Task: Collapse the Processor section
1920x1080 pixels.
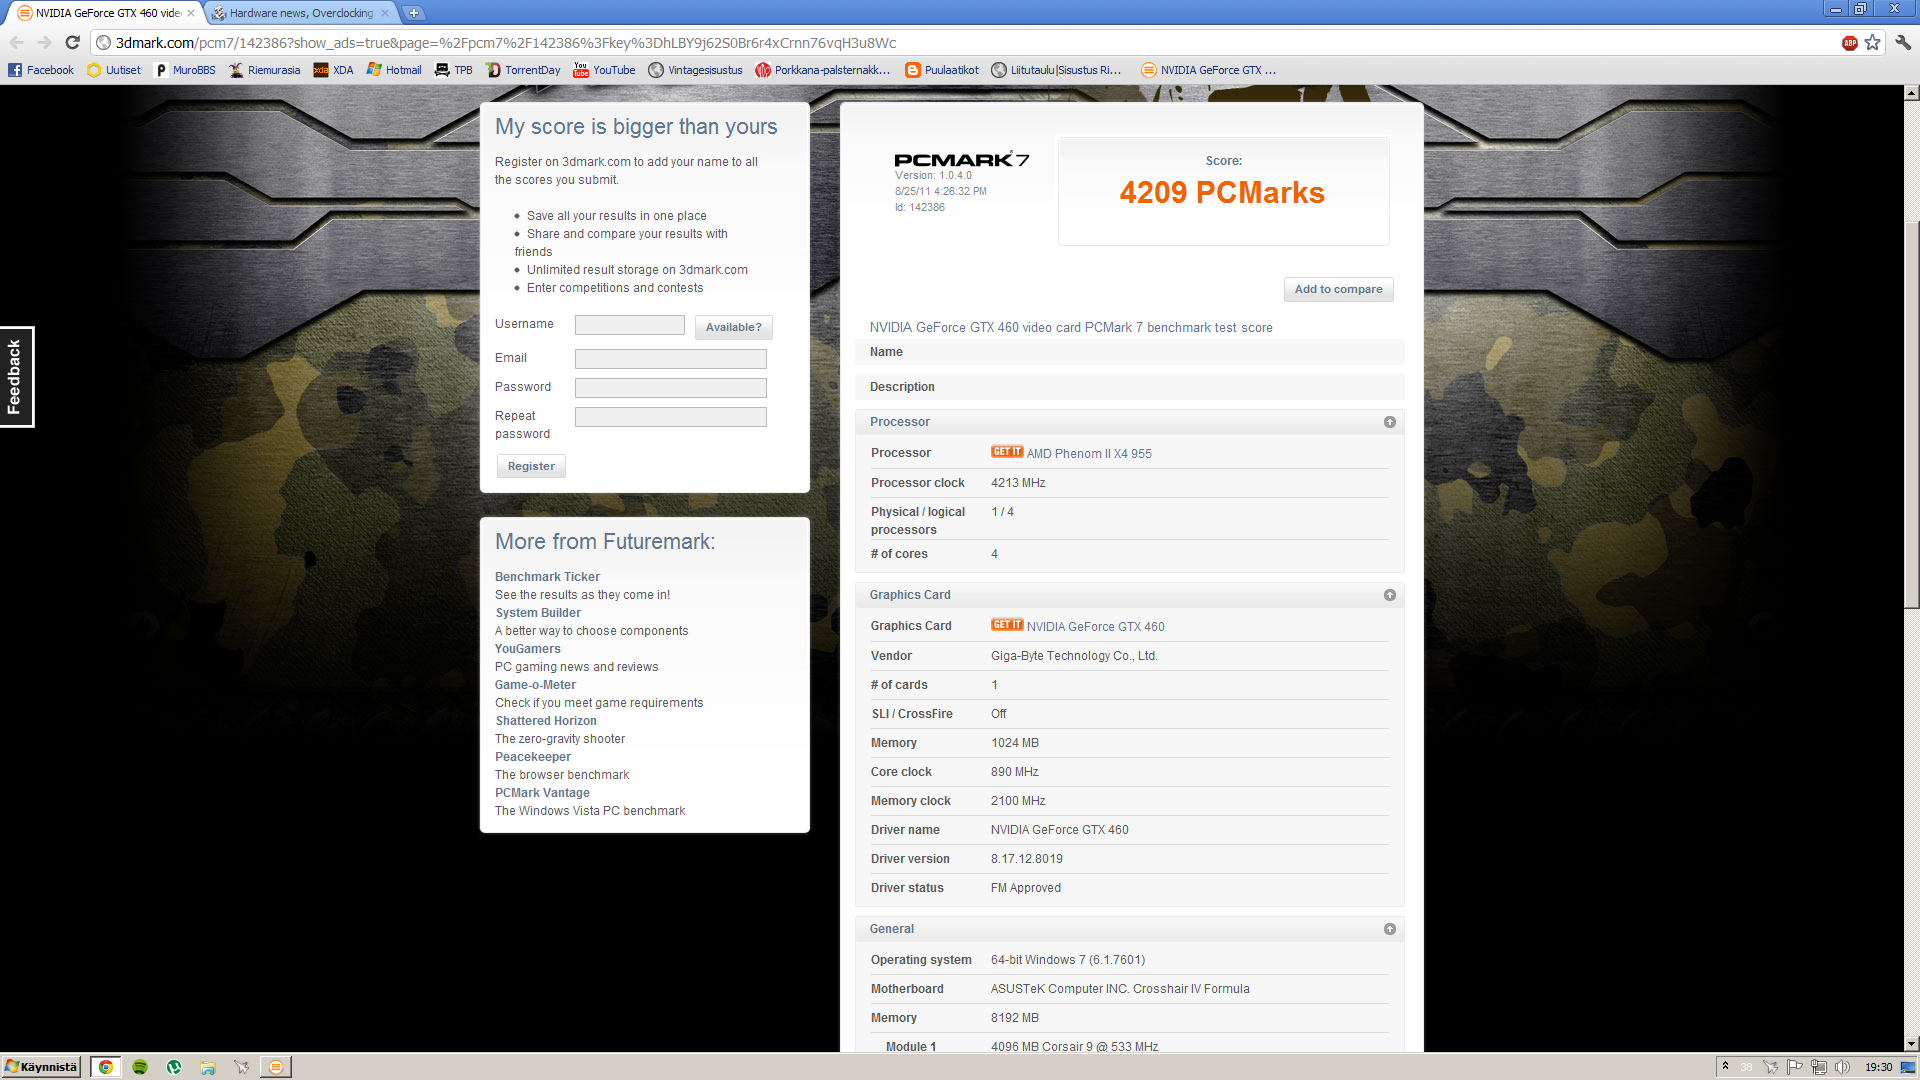Action: (1390, 422)
